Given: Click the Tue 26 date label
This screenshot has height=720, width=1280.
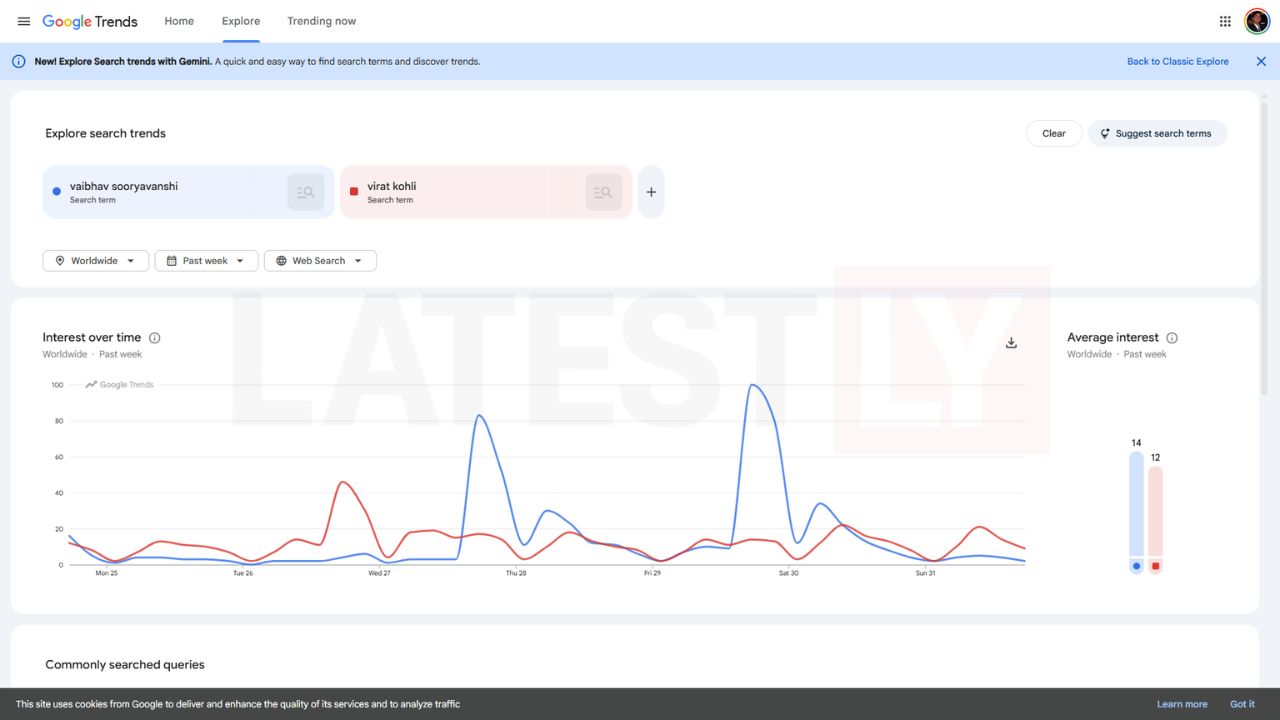Looking at the screenshot, I should 242,573.
